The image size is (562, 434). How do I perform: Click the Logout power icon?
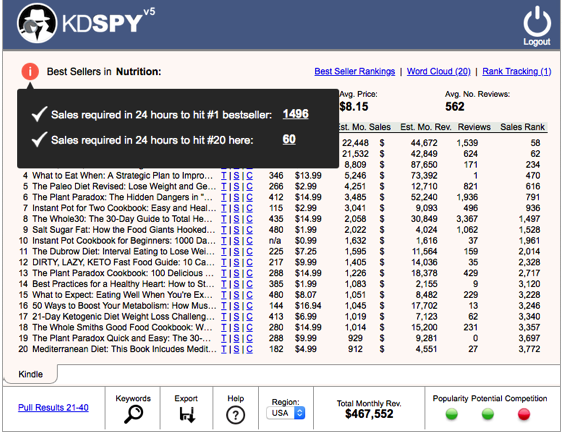(x=537, y=22)
